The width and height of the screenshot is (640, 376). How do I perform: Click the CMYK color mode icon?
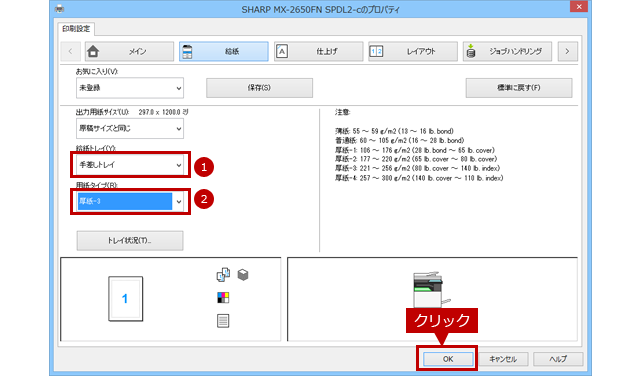pyautogui.click(x=223, y=298)
